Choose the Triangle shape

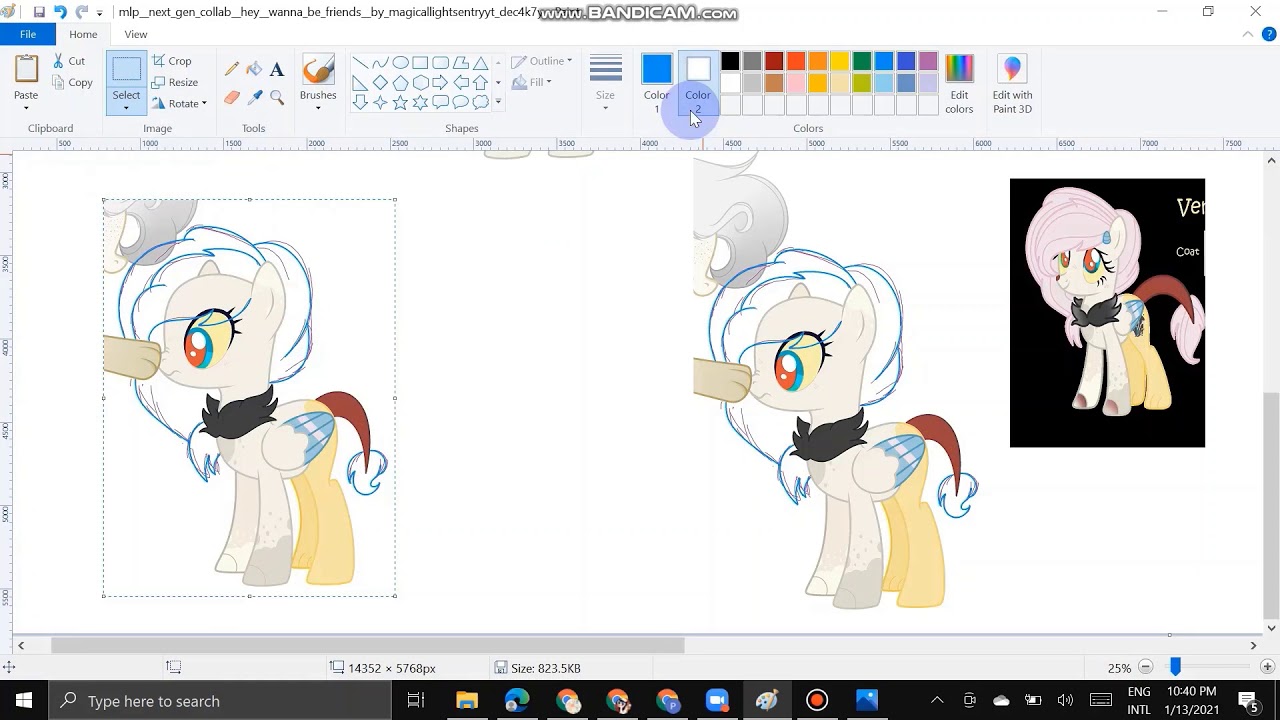480,62
